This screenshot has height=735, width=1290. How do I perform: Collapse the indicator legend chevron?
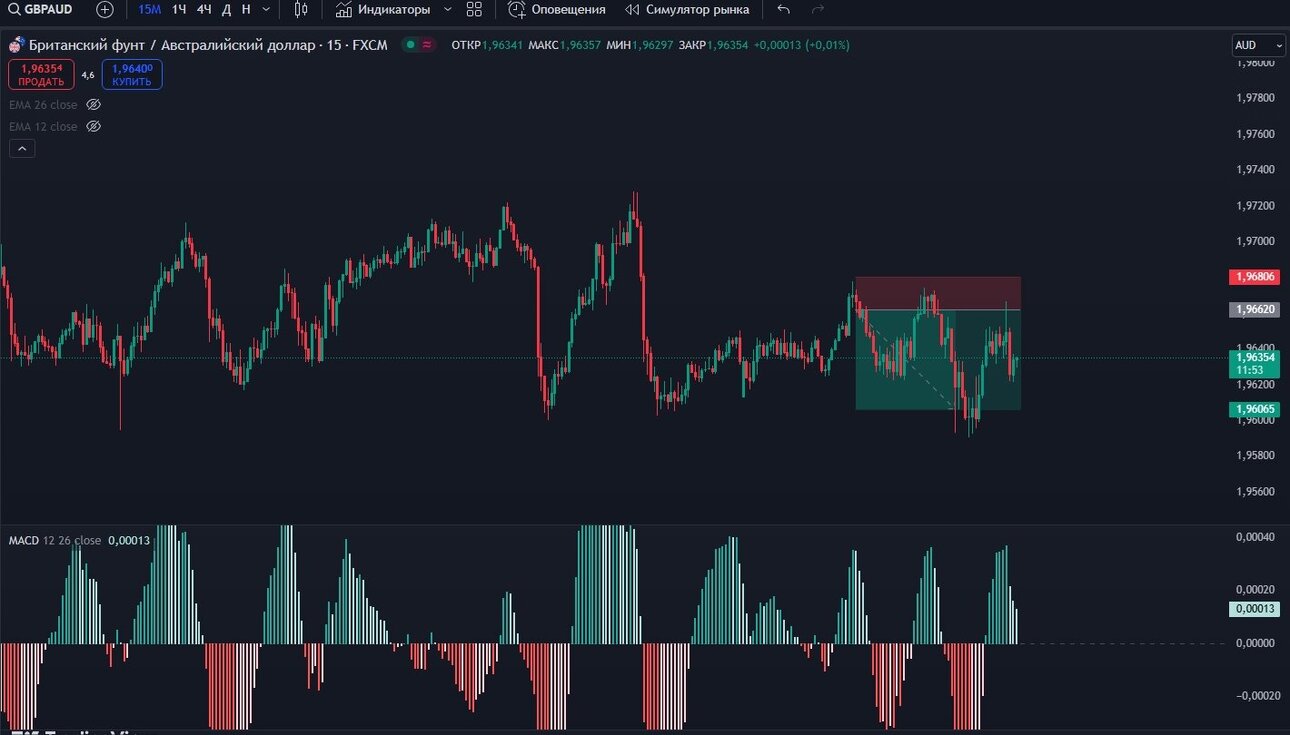(x=22, y=149)
